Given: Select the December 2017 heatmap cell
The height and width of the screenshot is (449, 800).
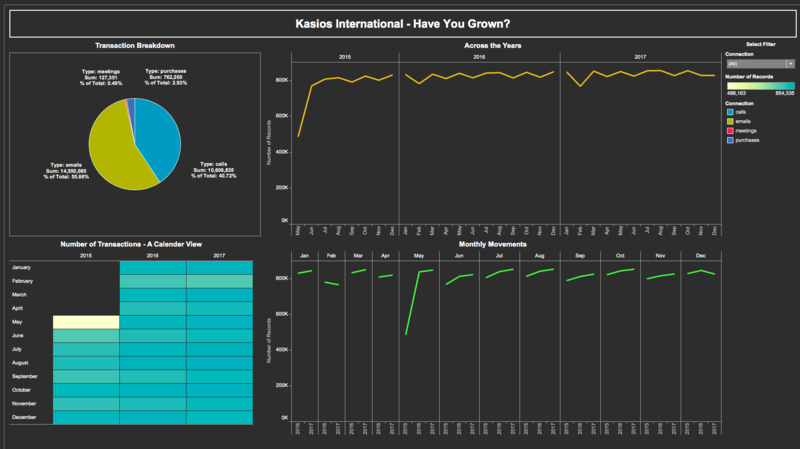Looking at the screenshot, I should (219, 417).
